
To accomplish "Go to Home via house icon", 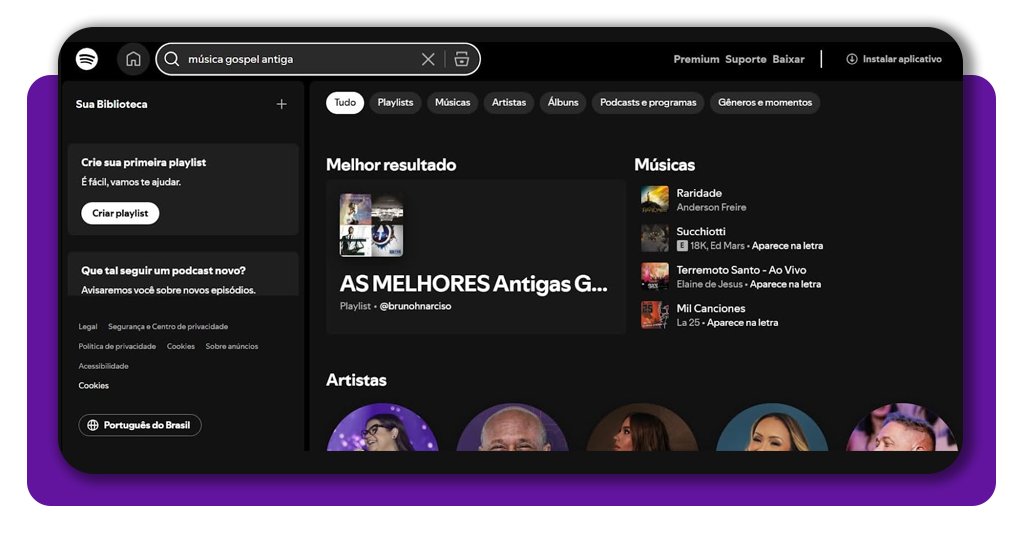I will (x=133, y=59).
